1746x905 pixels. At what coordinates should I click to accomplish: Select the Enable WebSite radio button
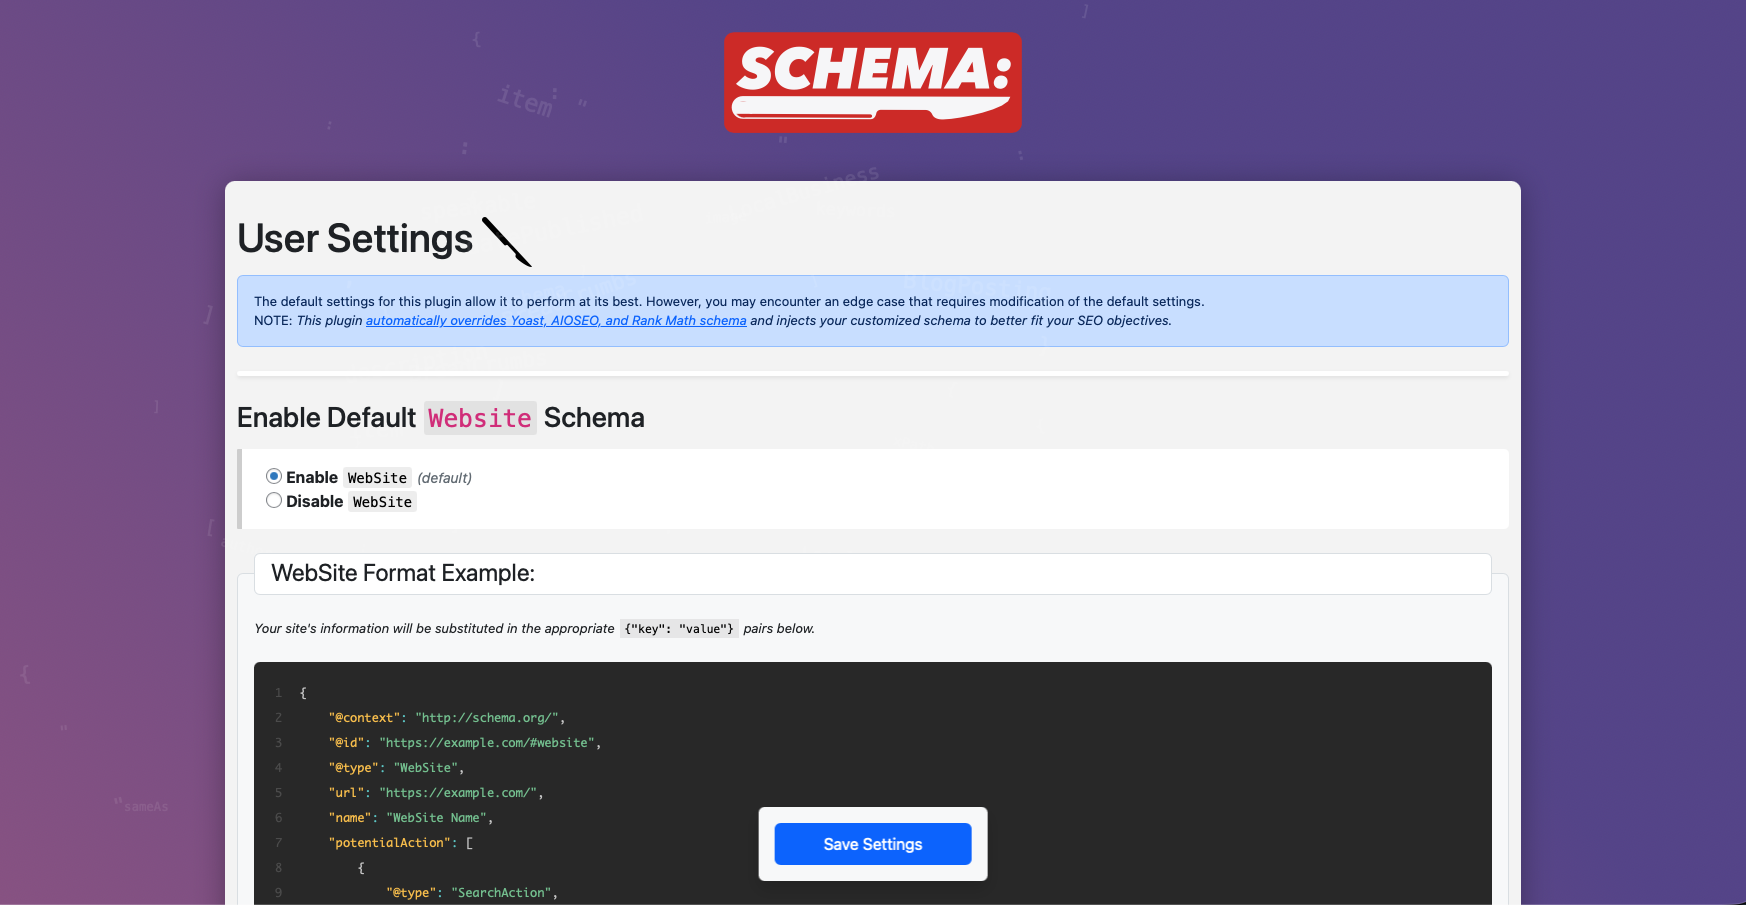click(x=274, y=477)
